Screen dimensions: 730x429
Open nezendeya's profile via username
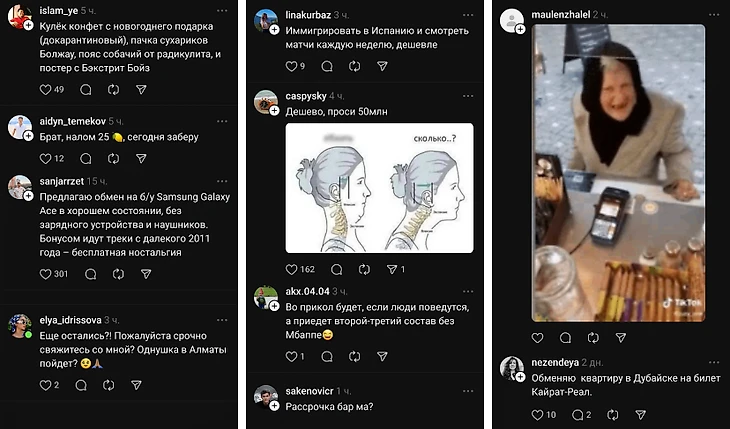click(x=555, y=362)
